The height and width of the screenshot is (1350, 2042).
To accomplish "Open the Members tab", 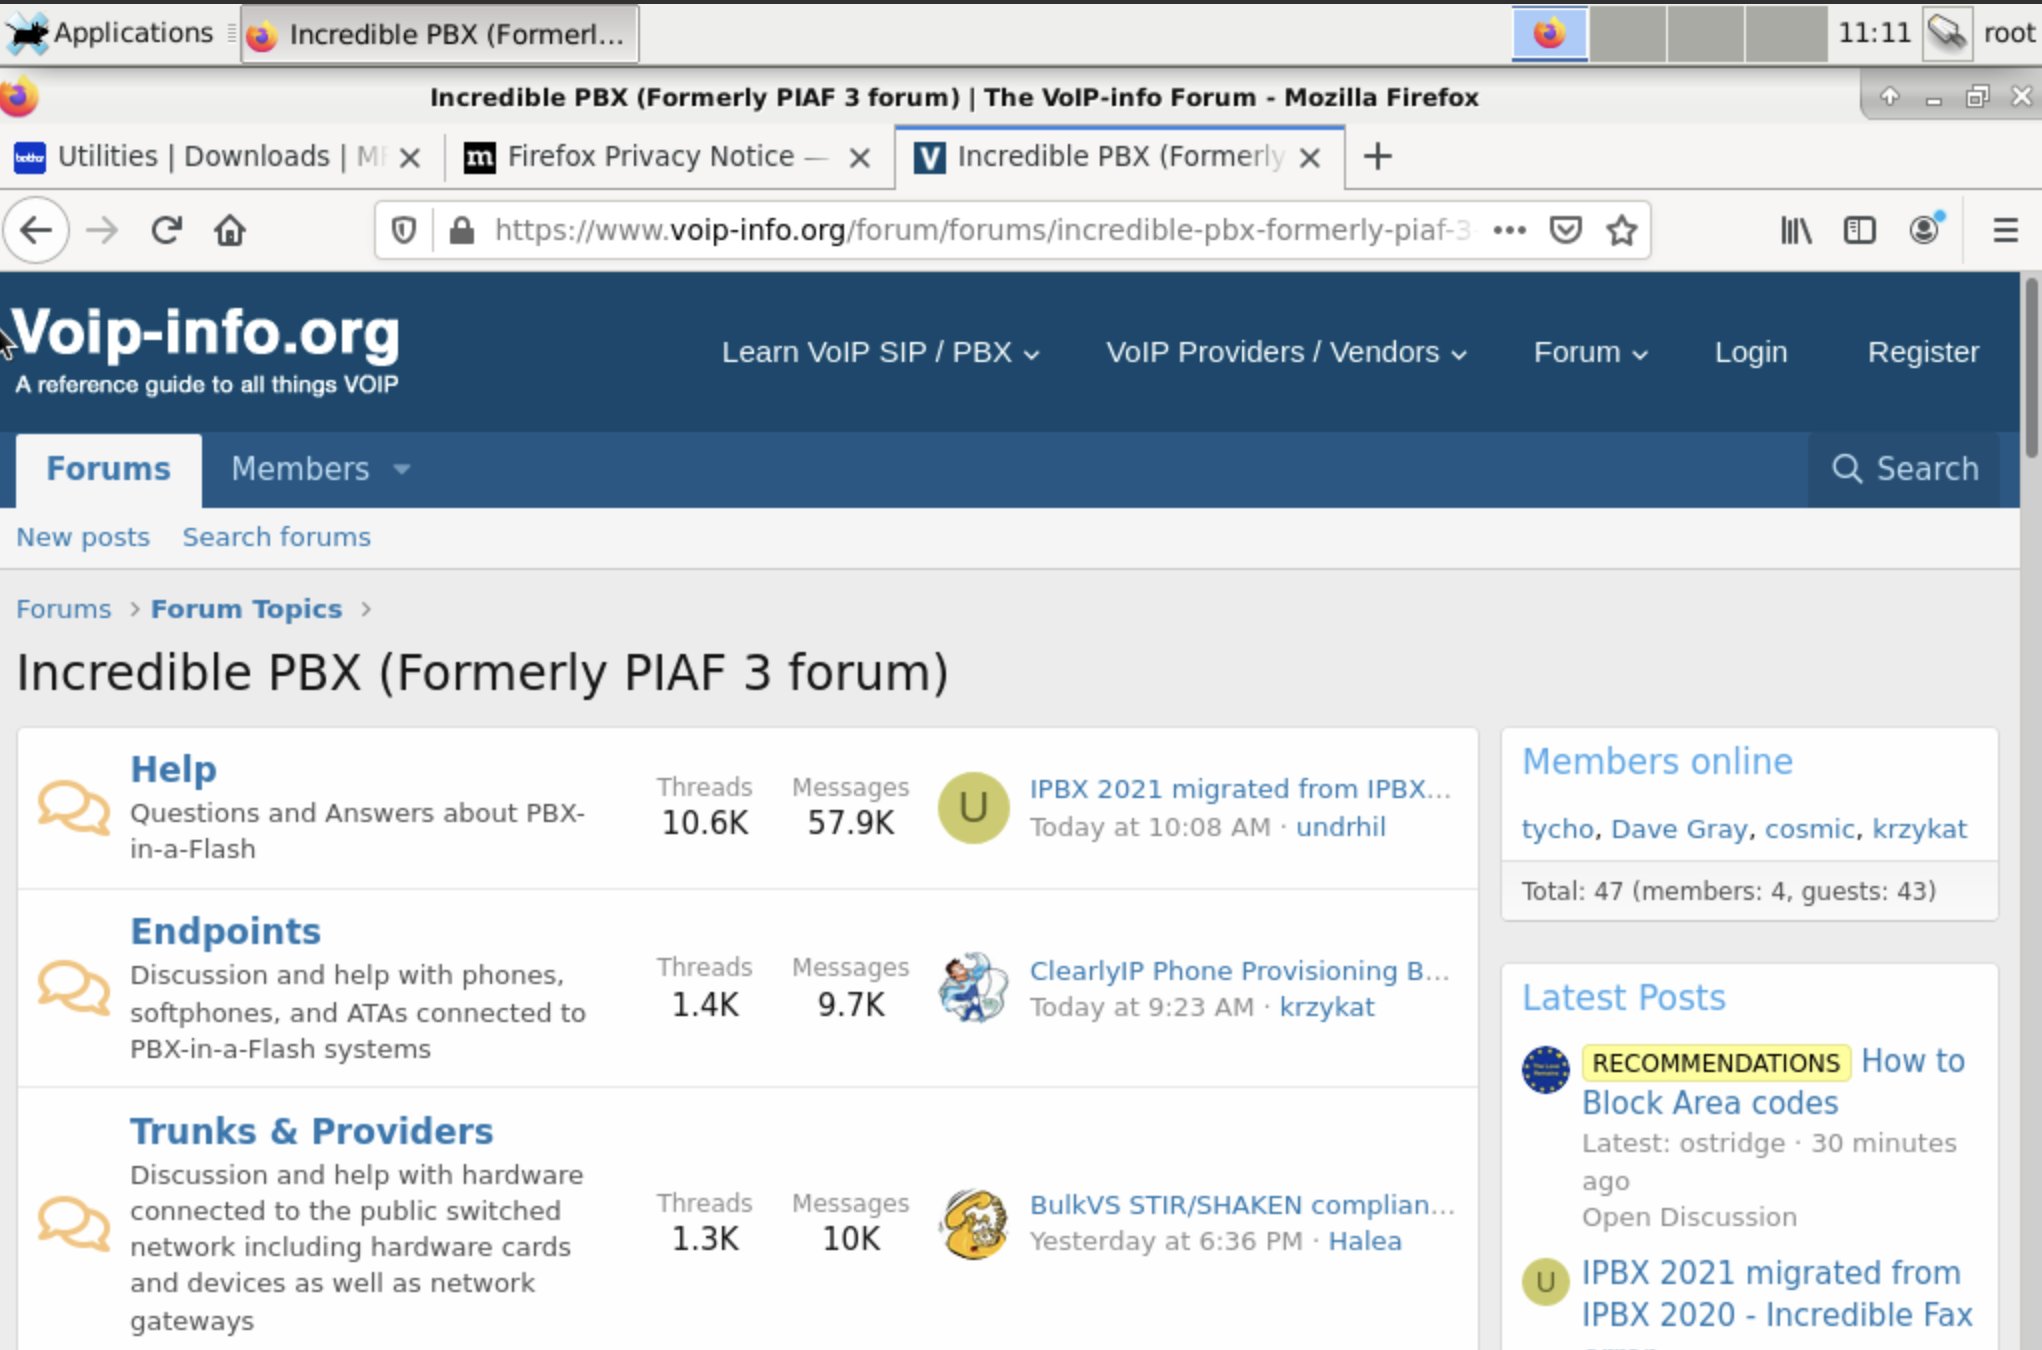I will coord(300,469).
